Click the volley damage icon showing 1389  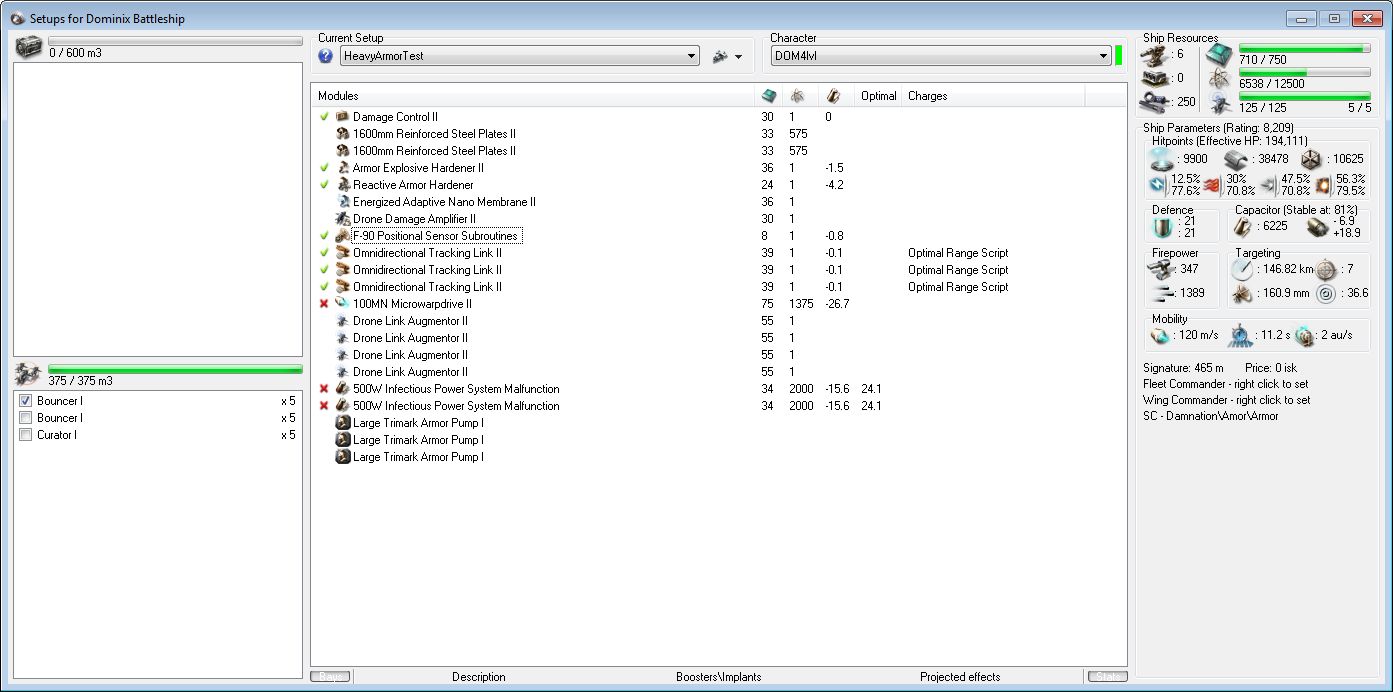[1162, 294]
